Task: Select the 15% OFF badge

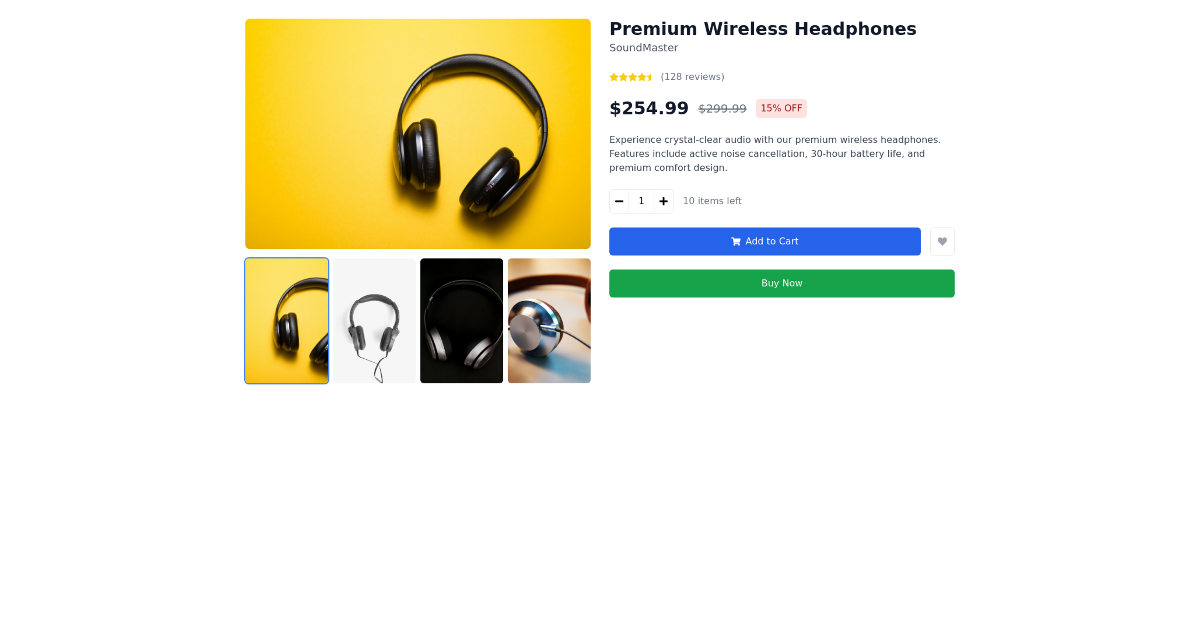Action: (781, 108)
